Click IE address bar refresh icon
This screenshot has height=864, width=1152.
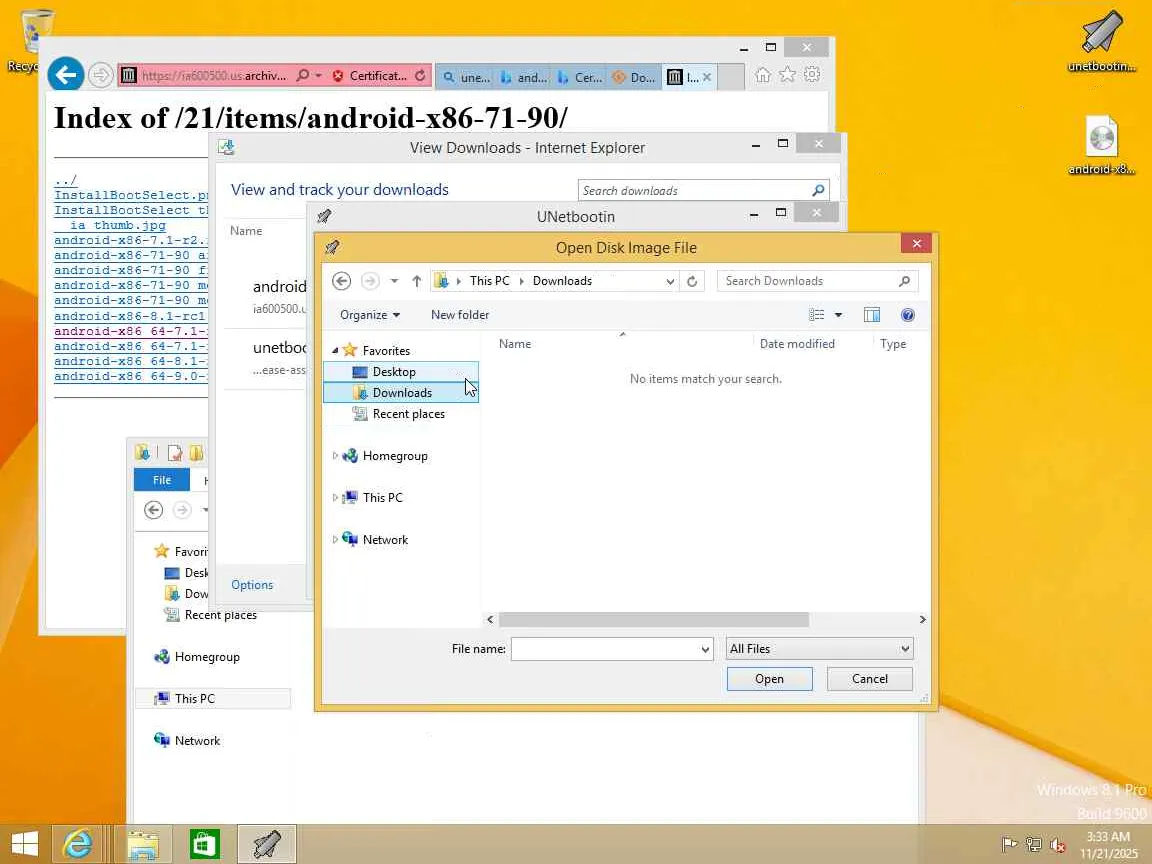420,76
